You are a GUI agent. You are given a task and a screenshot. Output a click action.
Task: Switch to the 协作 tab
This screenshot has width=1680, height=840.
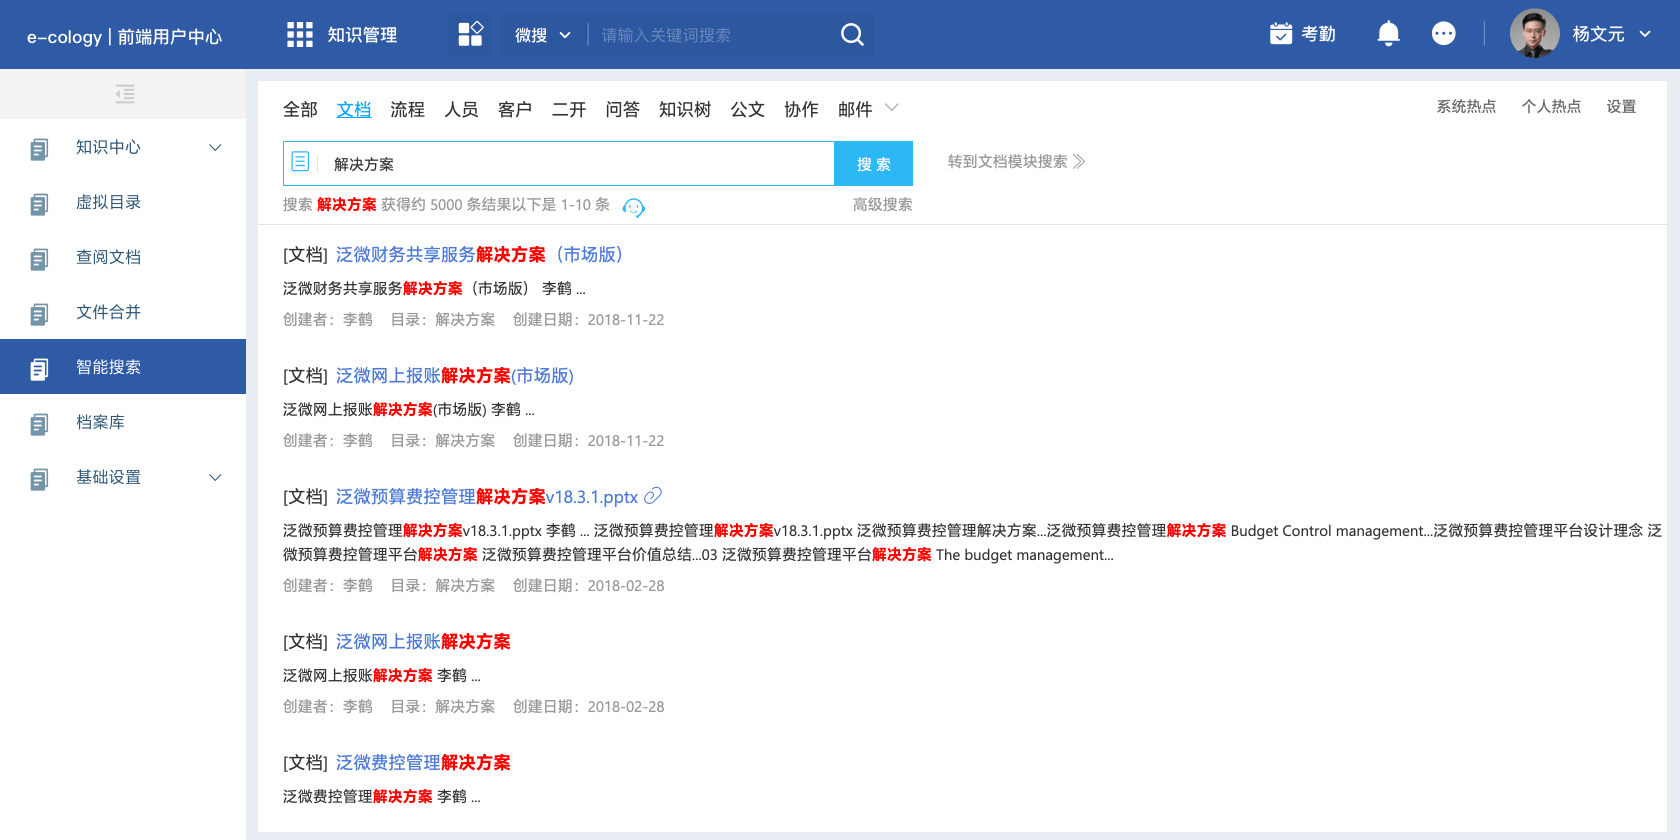[x=801, y=109]
